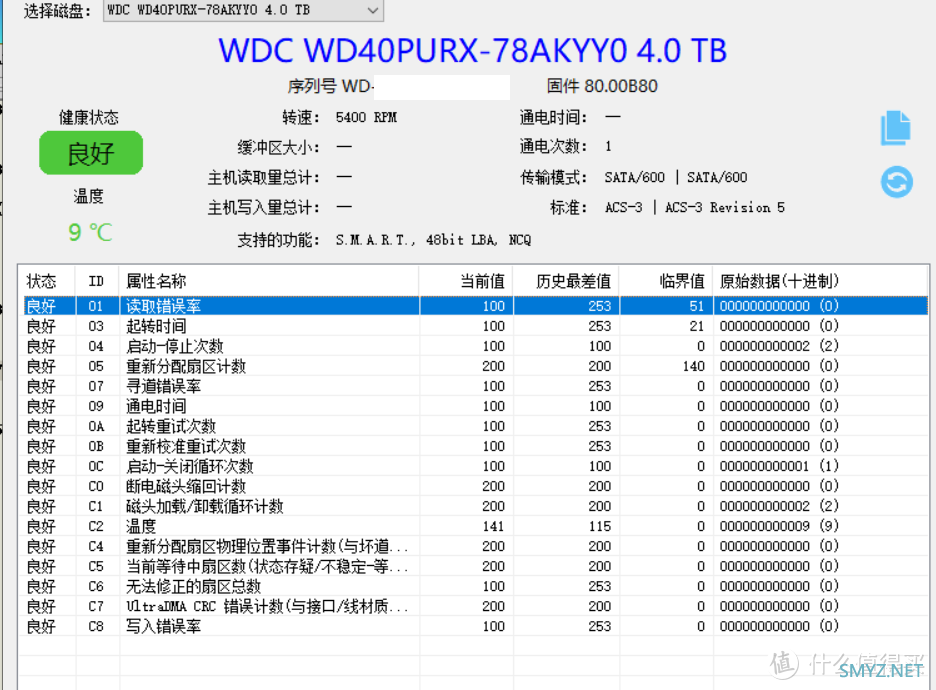Click the 序列号 WD- serial number label
Viewport: 936px width, 690px height.
[x=330, y=87]
